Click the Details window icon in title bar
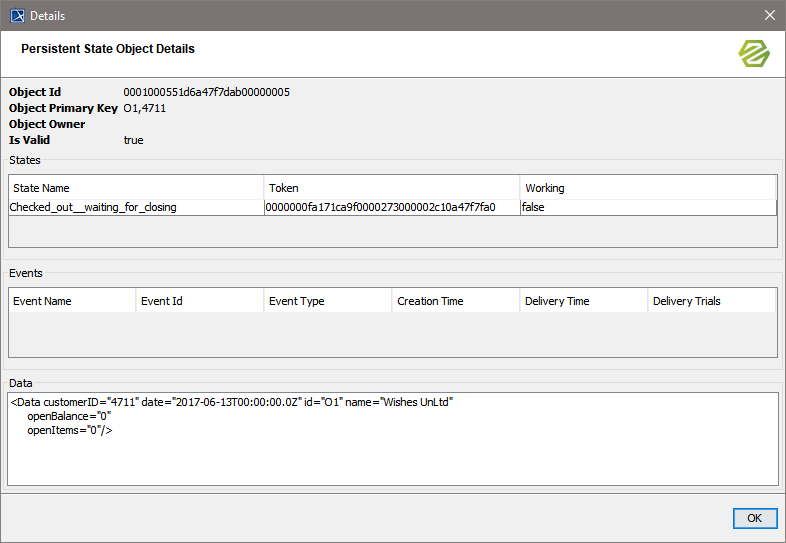786x543 pixels. pos(17,15)
